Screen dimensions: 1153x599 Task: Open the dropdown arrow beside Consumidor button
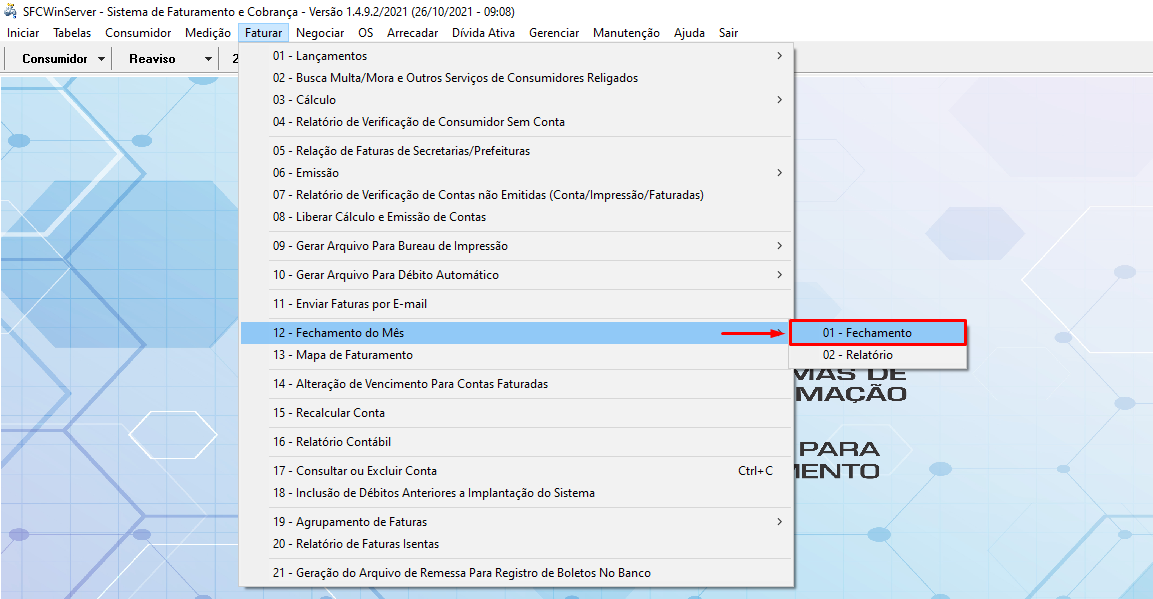[102, 59]
